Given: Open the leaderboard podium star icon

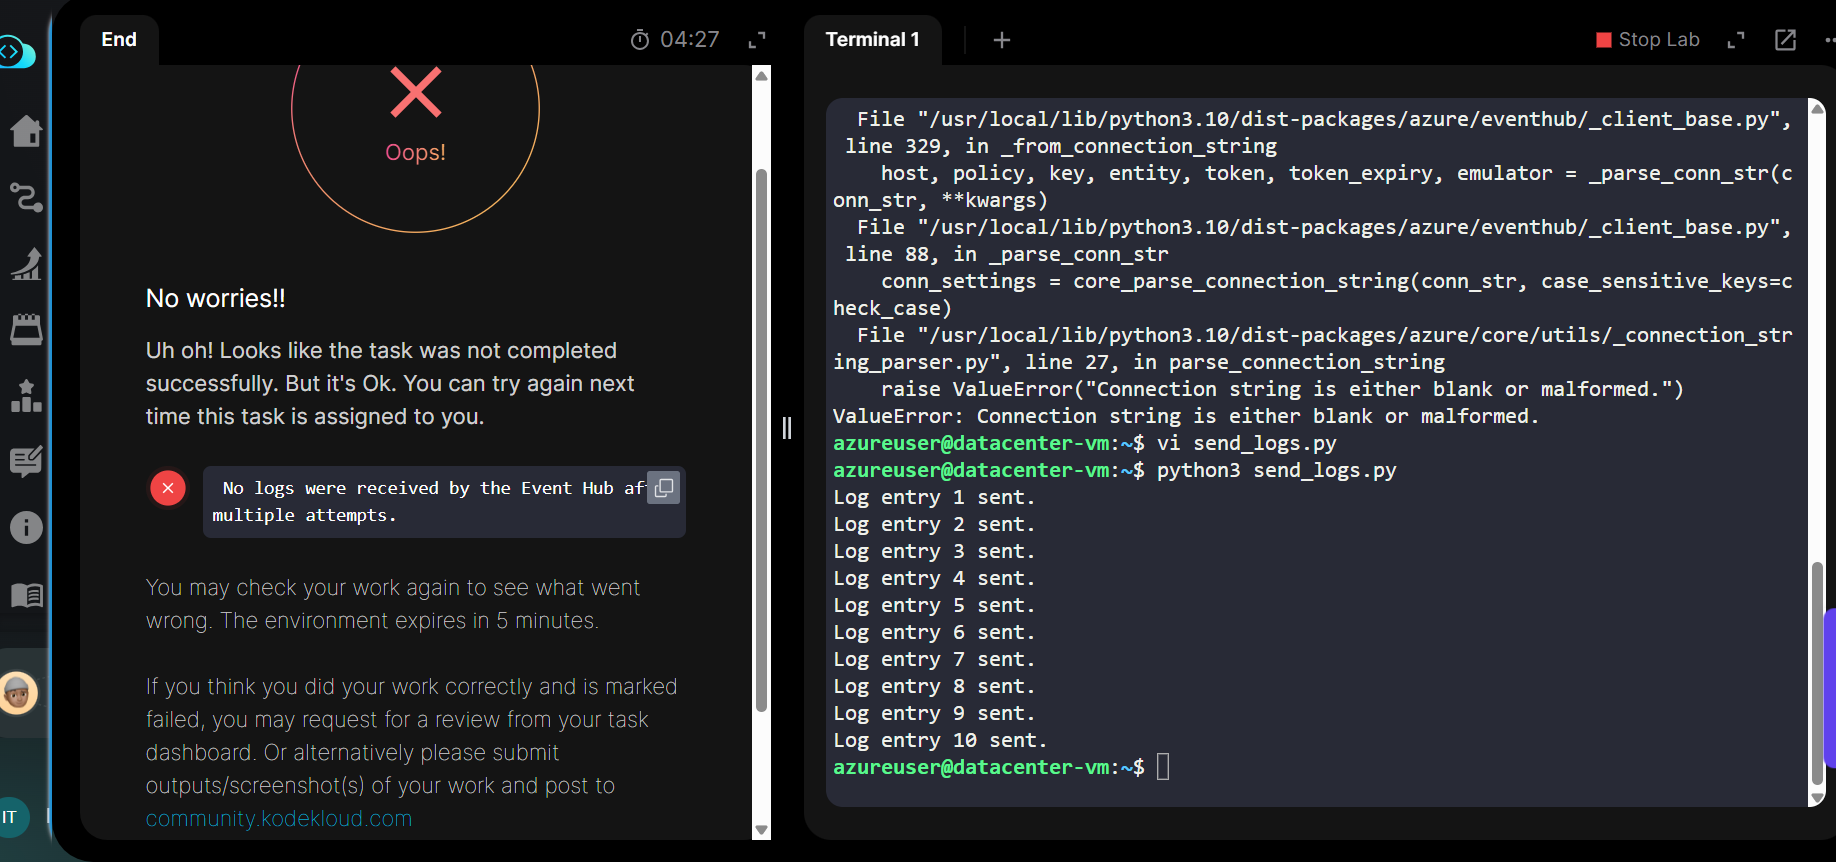Looking at the screenshot, I should (x=26, y=396).
